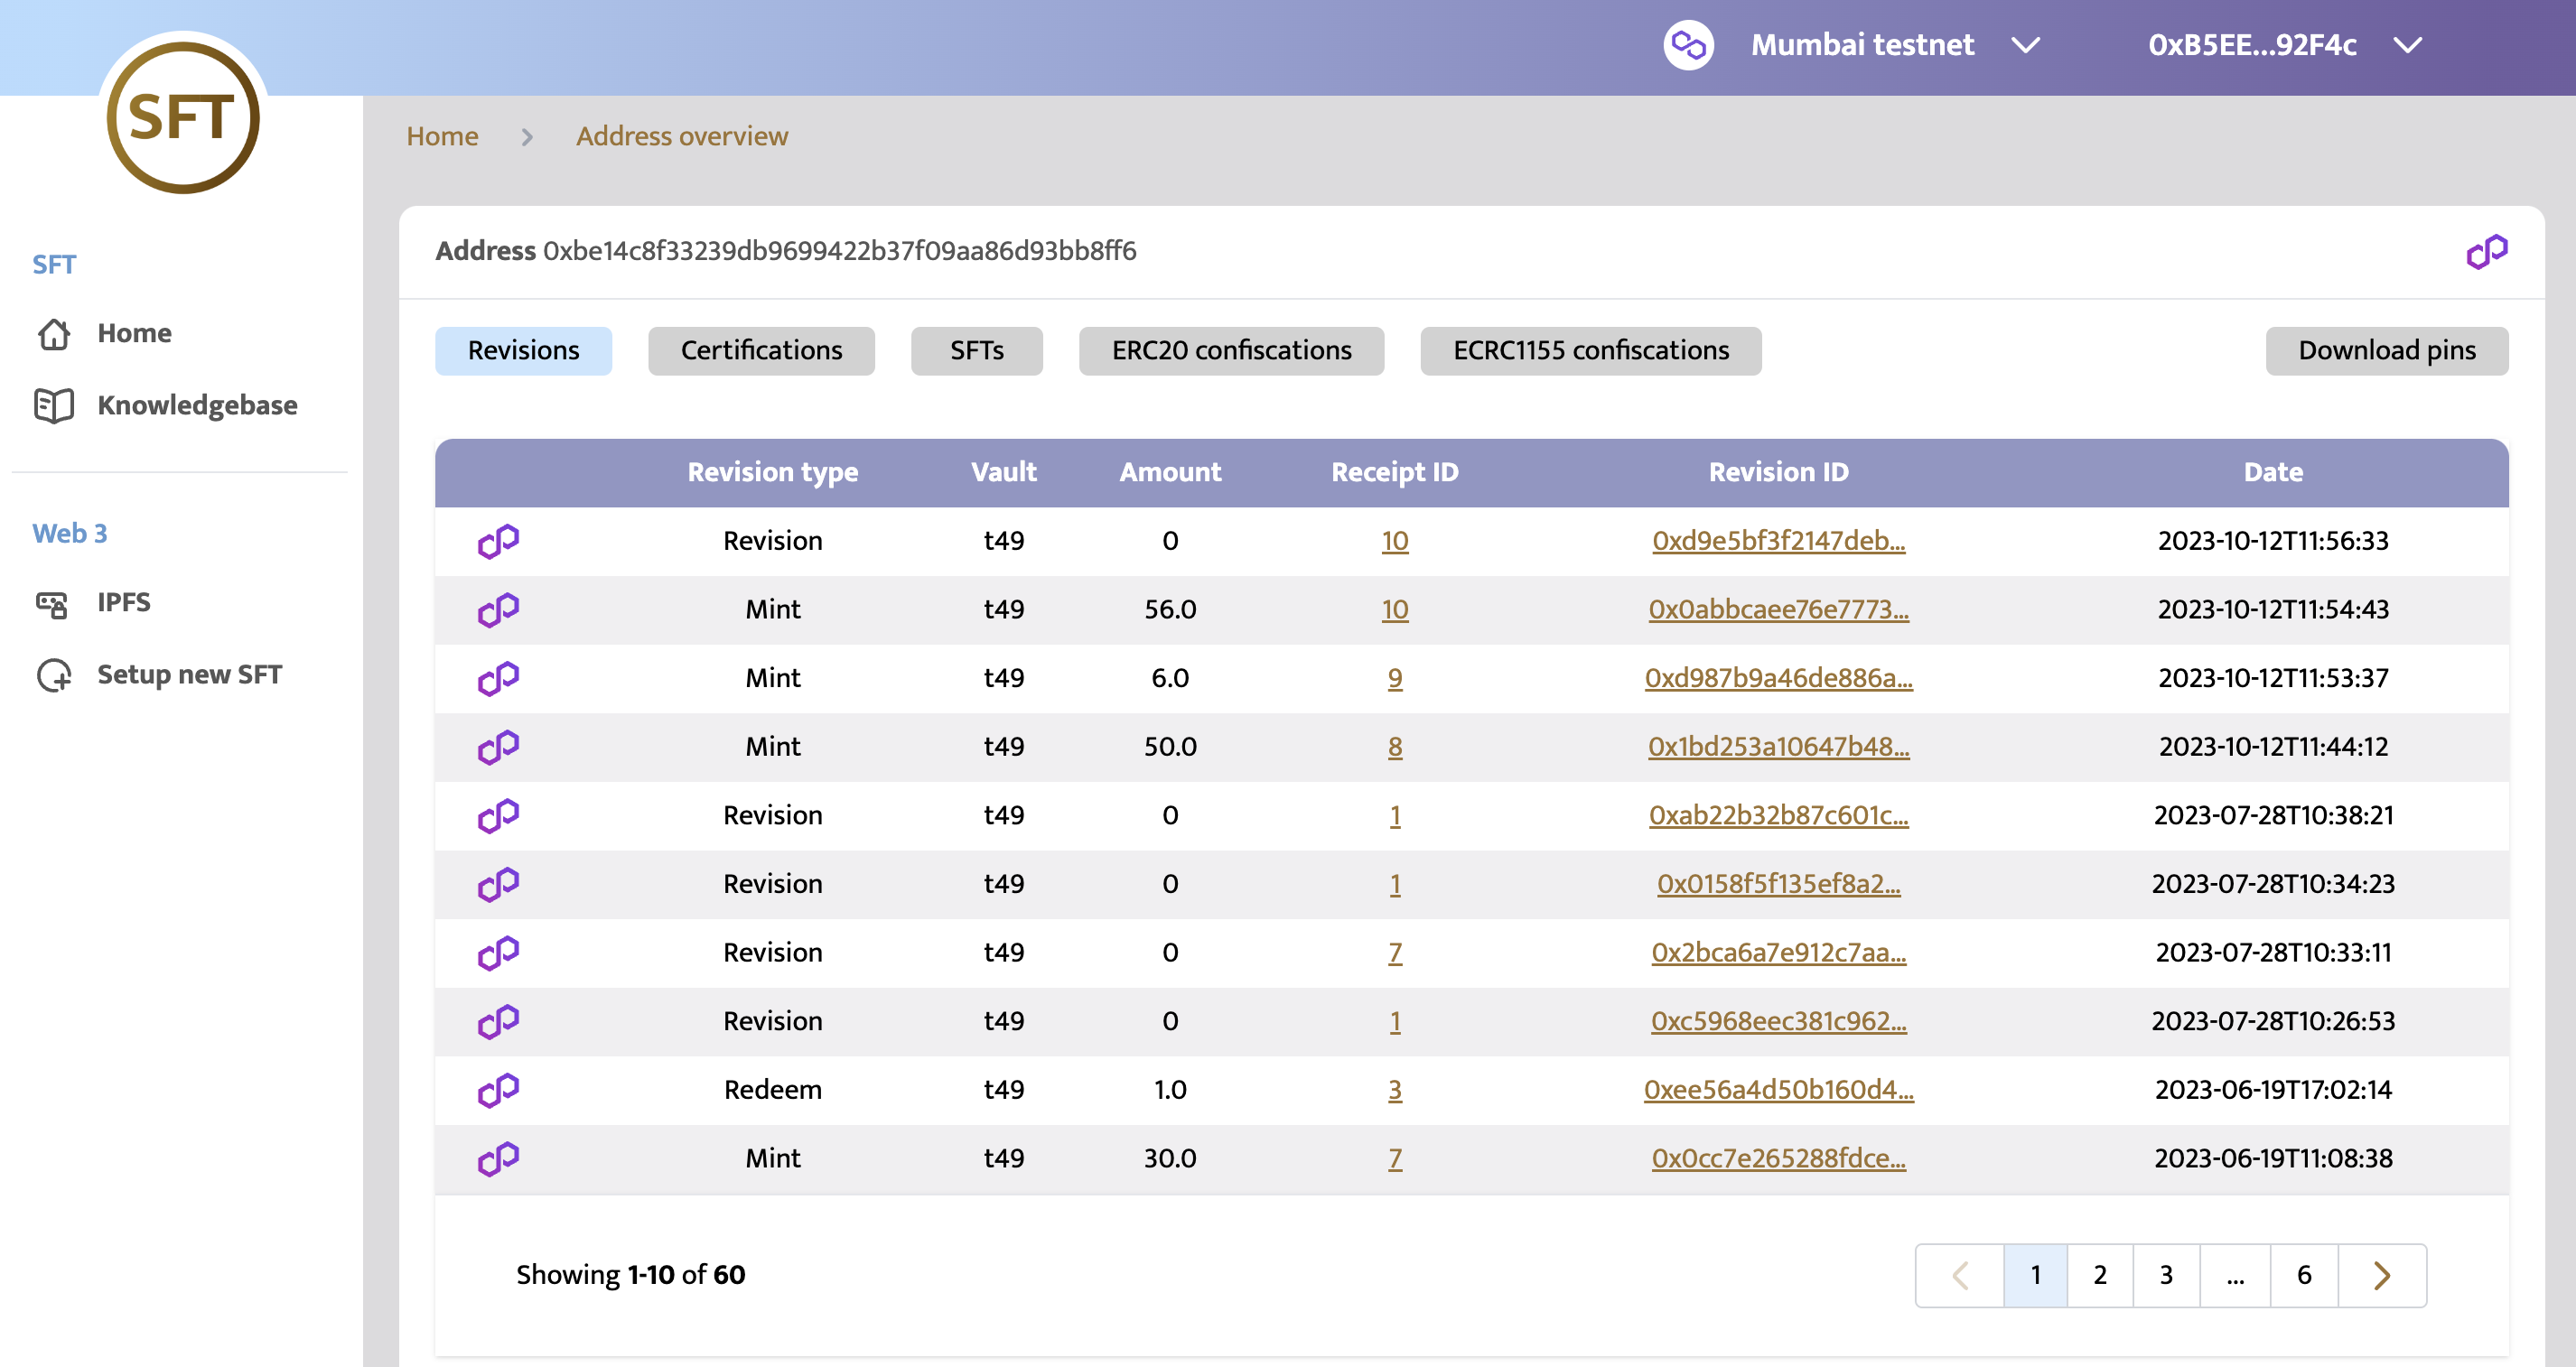Open Setup new SFT in the sidebar

pyautogui.click(x=190, y=674)
